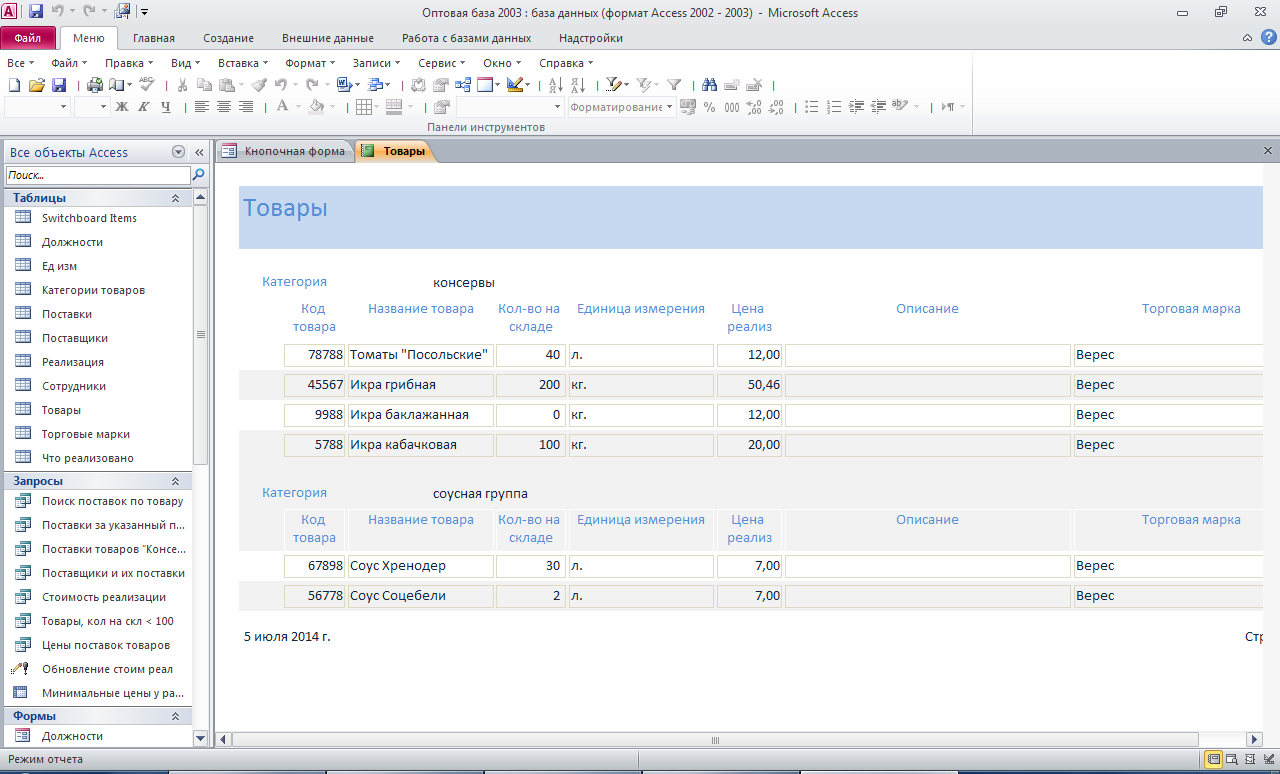The image size is (1280, 774).
Task: Click the New document toolbar icon
Action: click(14, 86)
